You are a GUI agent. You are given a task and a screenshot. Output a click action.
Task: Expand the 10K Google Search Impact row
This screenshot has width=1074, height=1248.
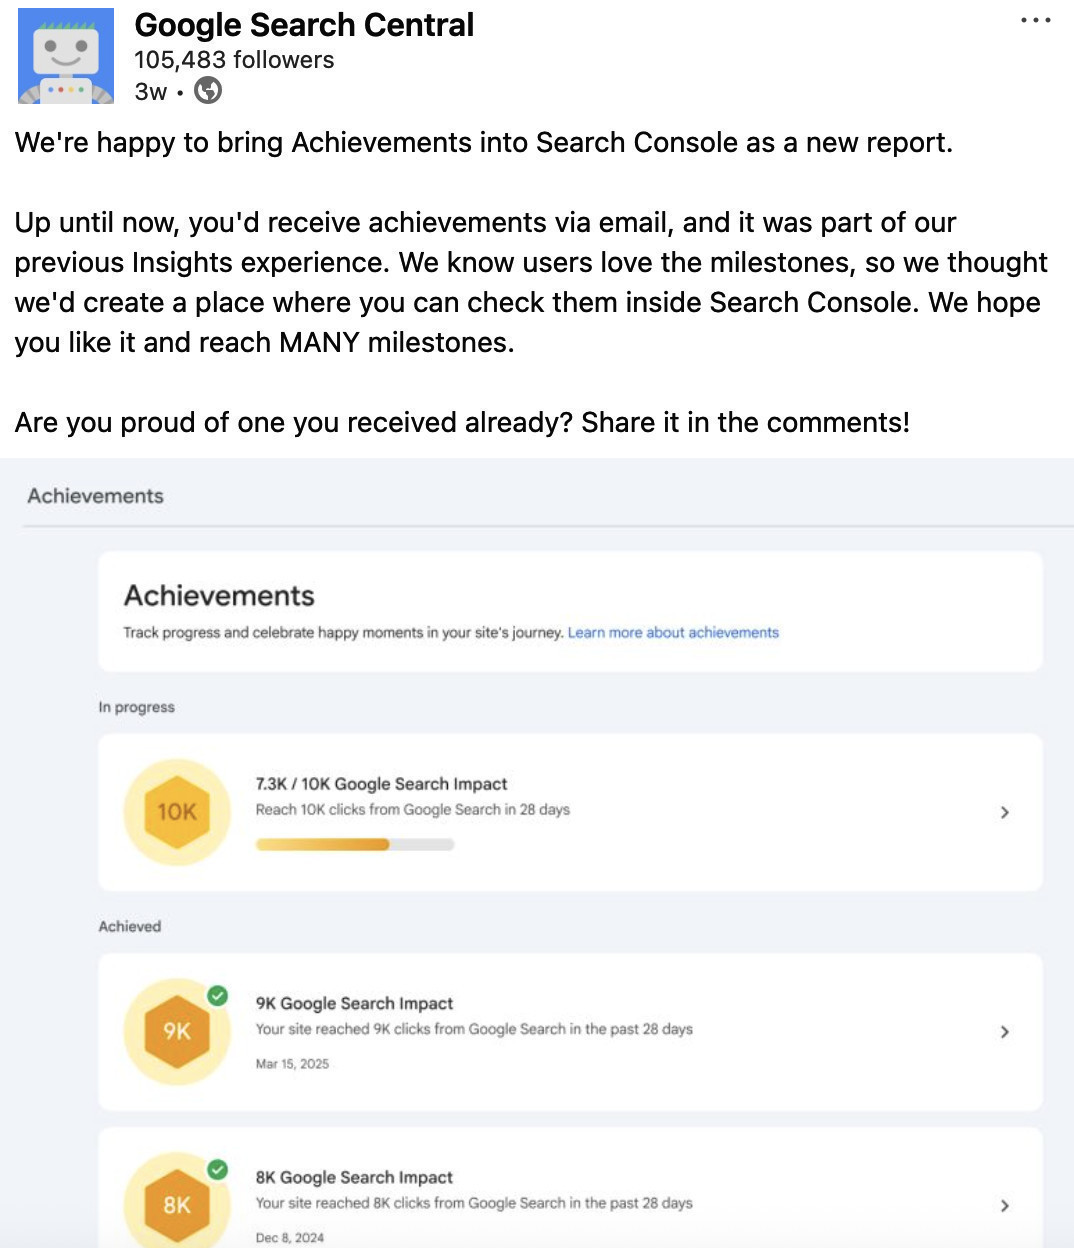pyautogui.click(x=1005, y=812)
